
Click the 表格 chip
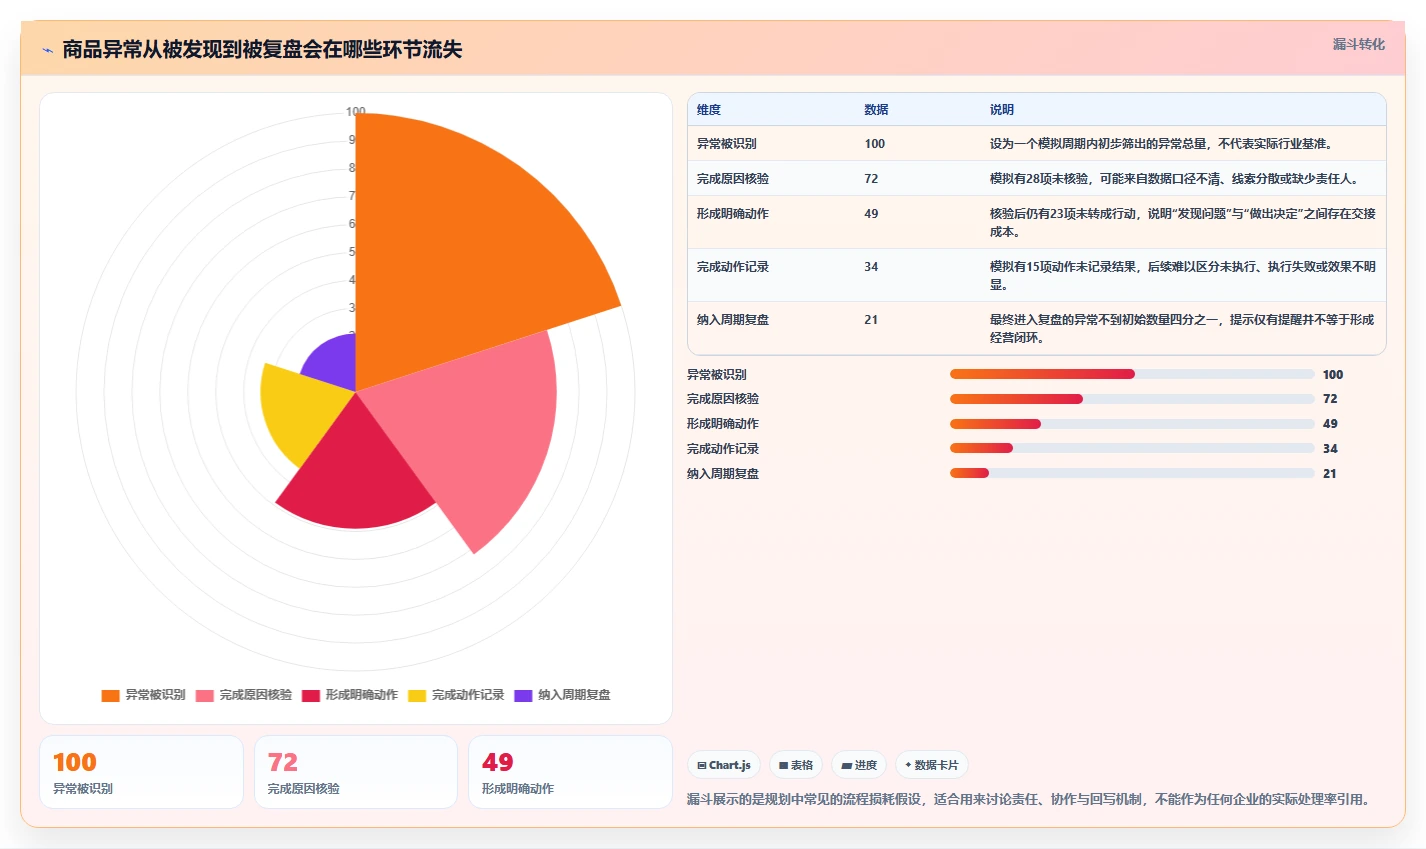tap(796, 765)
